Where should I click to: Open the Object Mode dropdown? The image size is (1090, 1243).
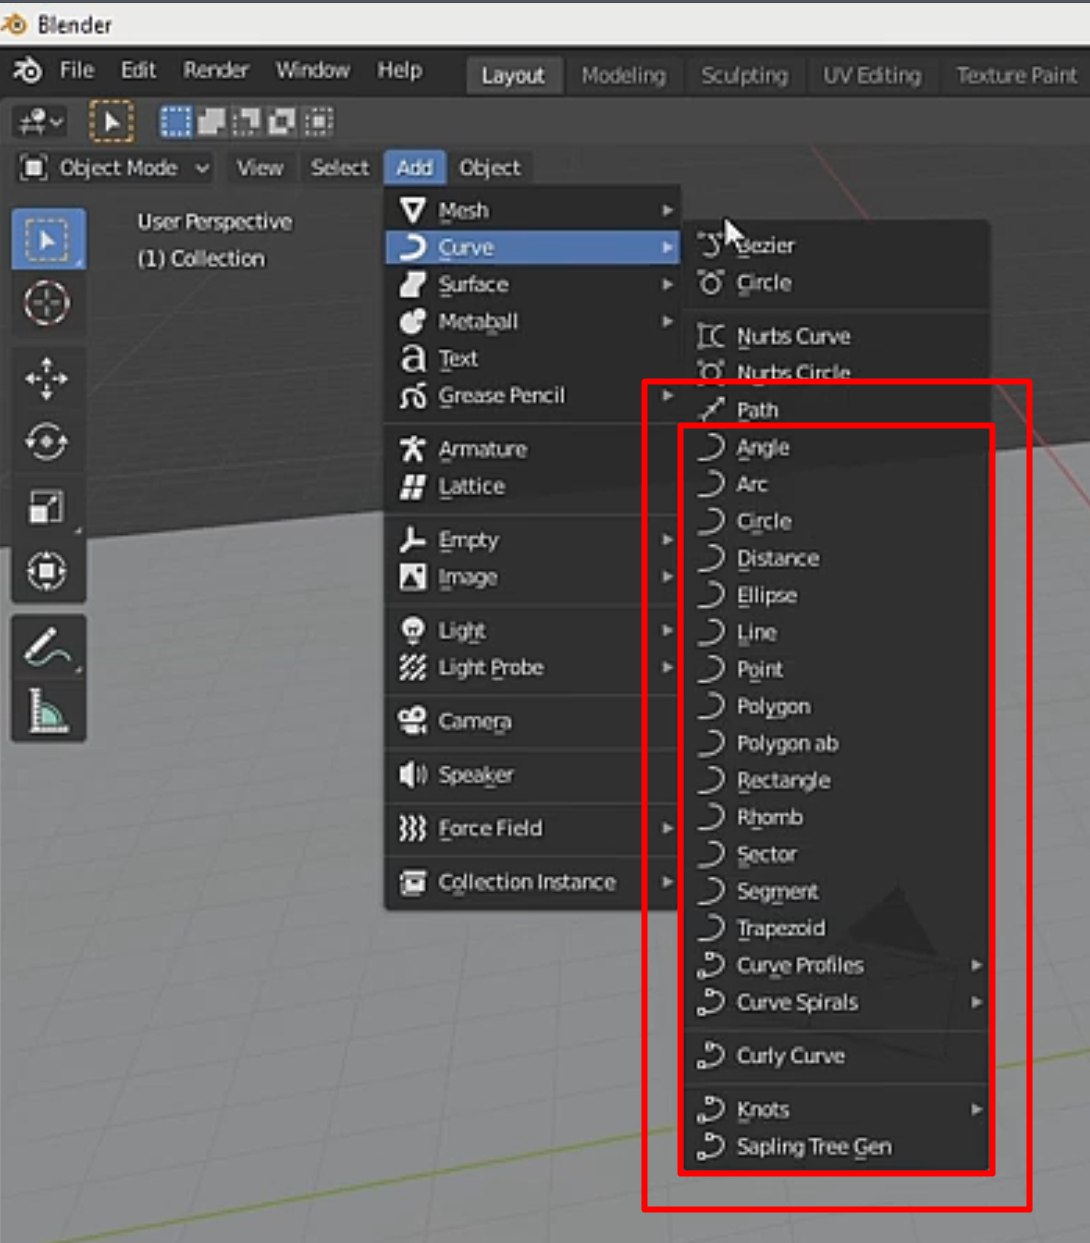point(116,167)
